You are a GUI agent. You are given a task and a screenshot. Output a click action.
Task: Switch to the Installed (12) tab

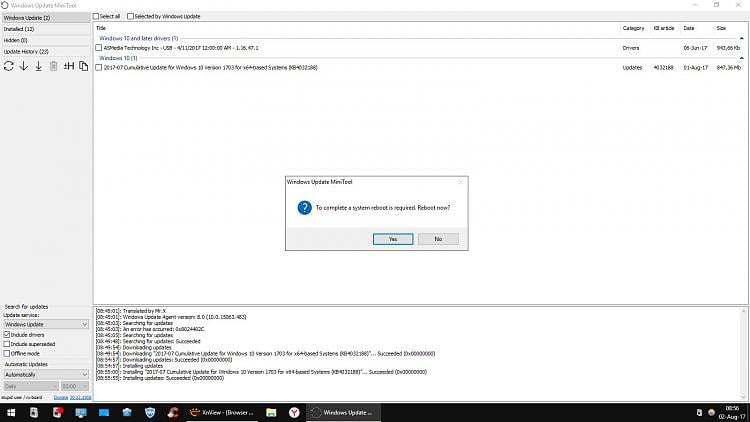[x=46, y=29]
